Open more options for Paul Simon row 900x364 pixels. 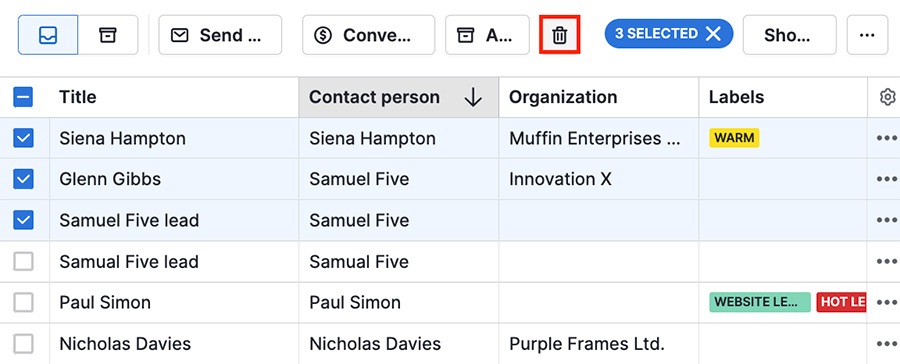pyautogui.click(x=887, y=302)
